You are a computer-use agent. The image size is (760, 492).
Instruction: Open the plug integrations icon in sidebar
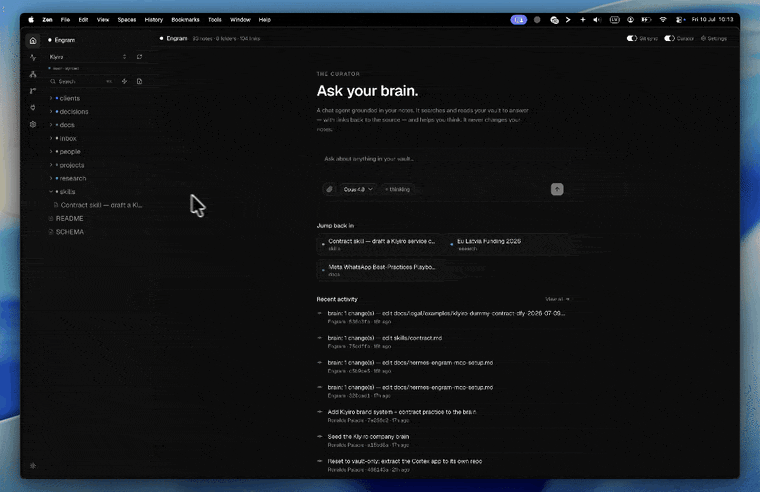(33, 108)
